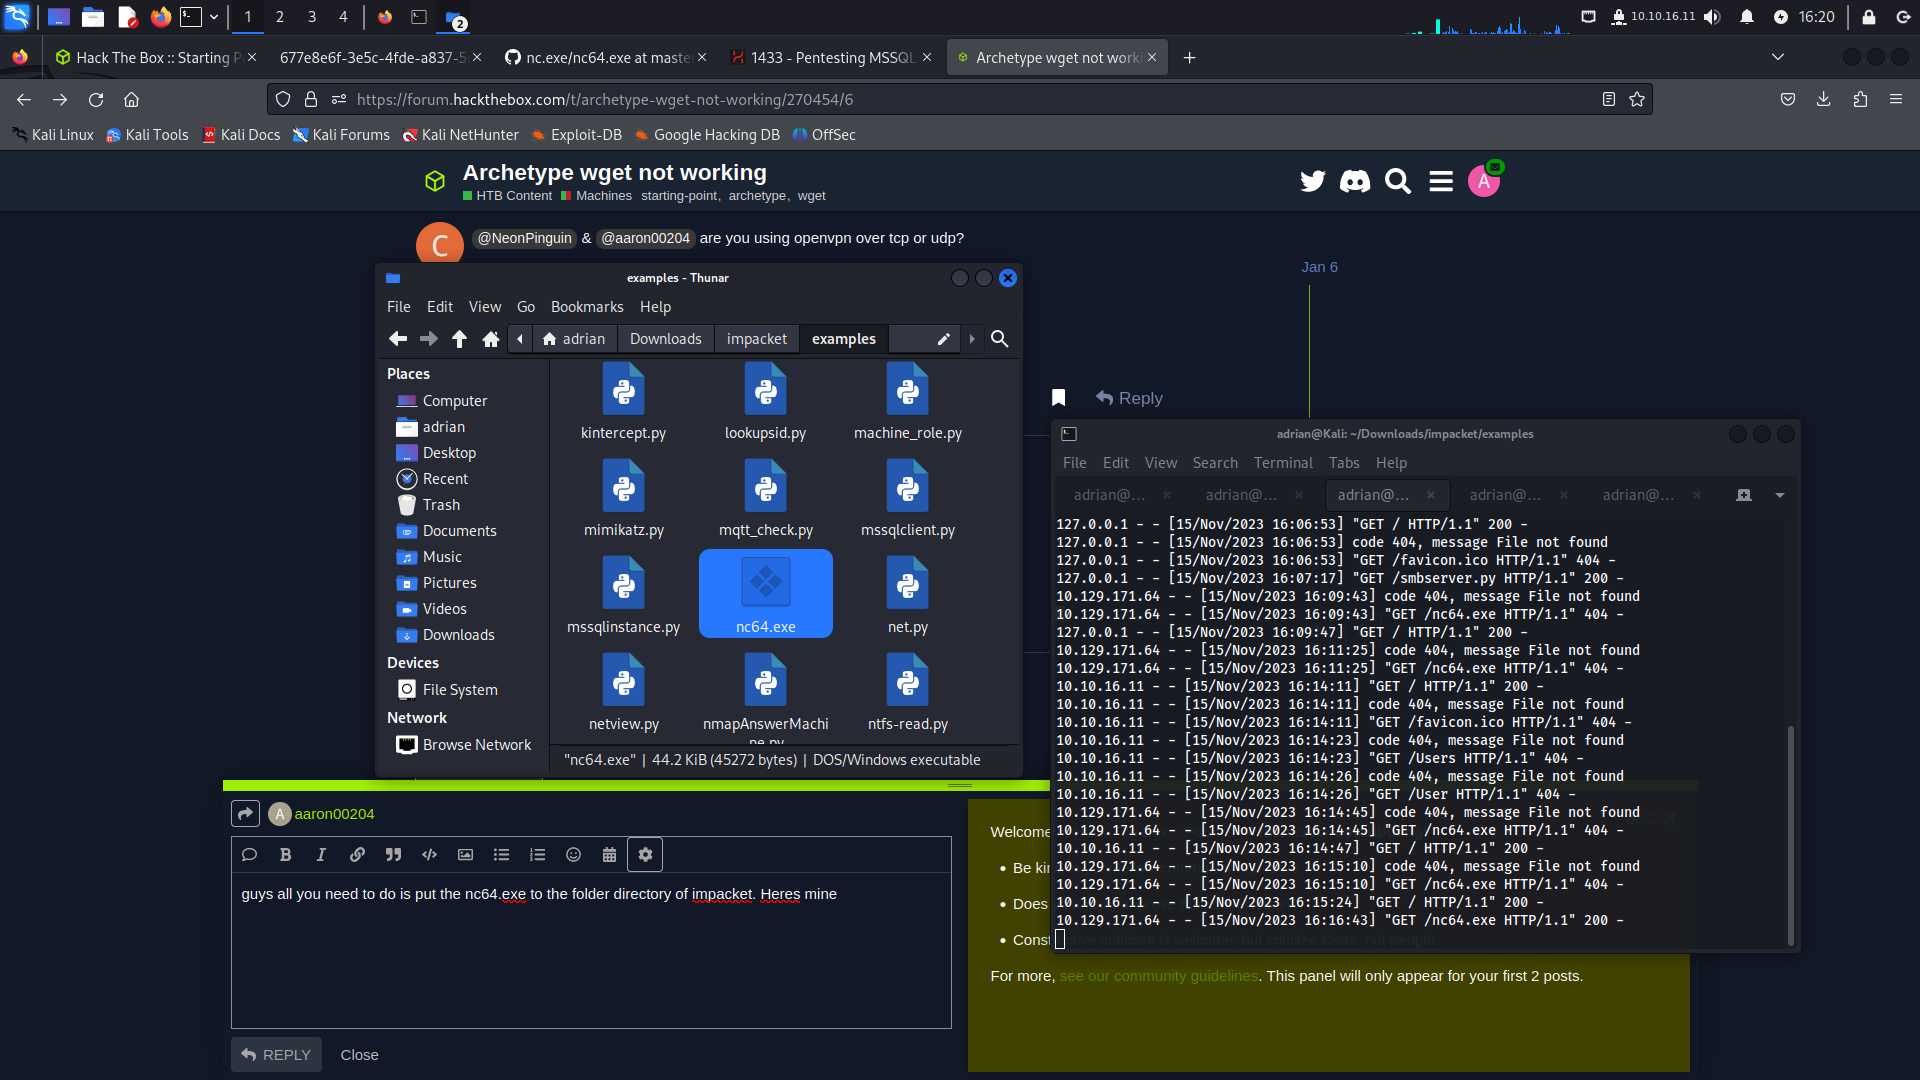1920x1080 pixels.
Task: Switch to nc64.exe GitHub browser tab
Action: pyautogui.click(x=606, y=57)
